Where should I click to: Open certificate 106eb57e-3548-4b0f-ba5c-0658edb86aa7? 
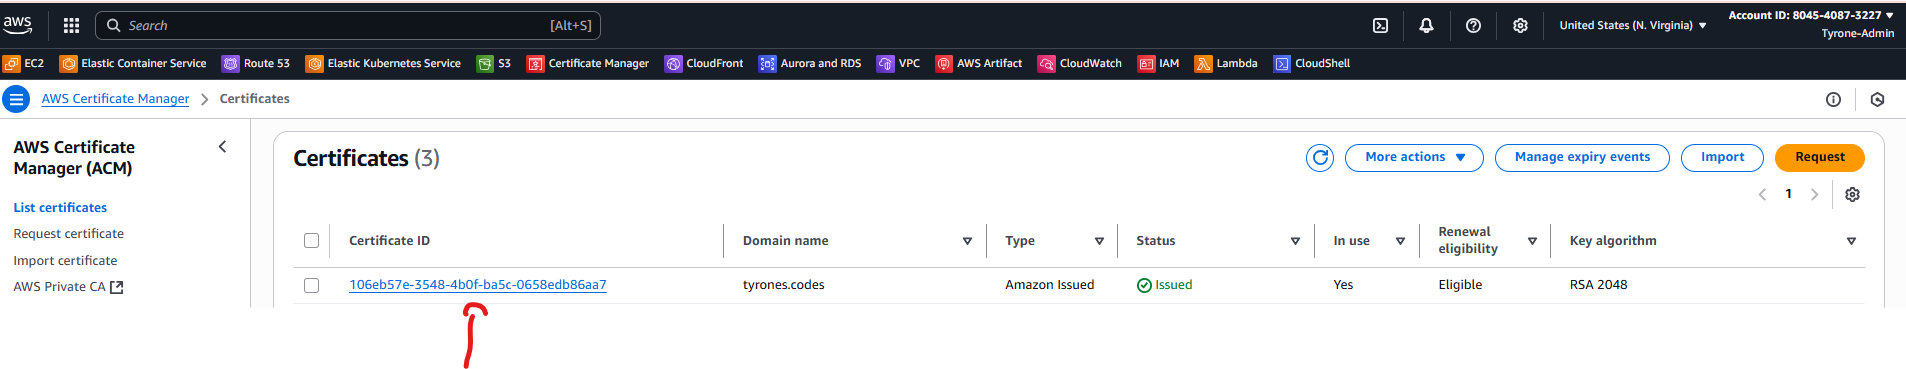[477, 285]
